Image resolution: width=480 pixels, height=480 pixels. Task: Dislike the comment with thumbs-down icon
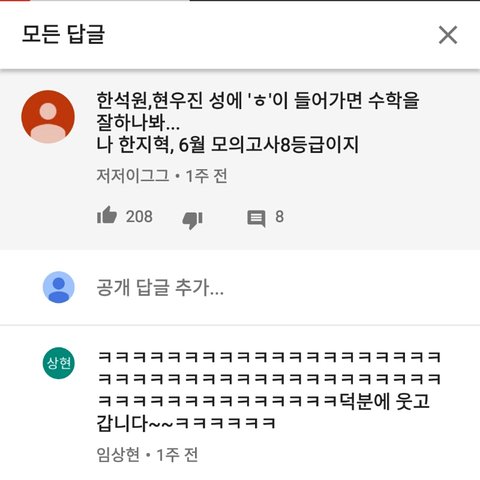pyautogui.click(x=193, y=220)
